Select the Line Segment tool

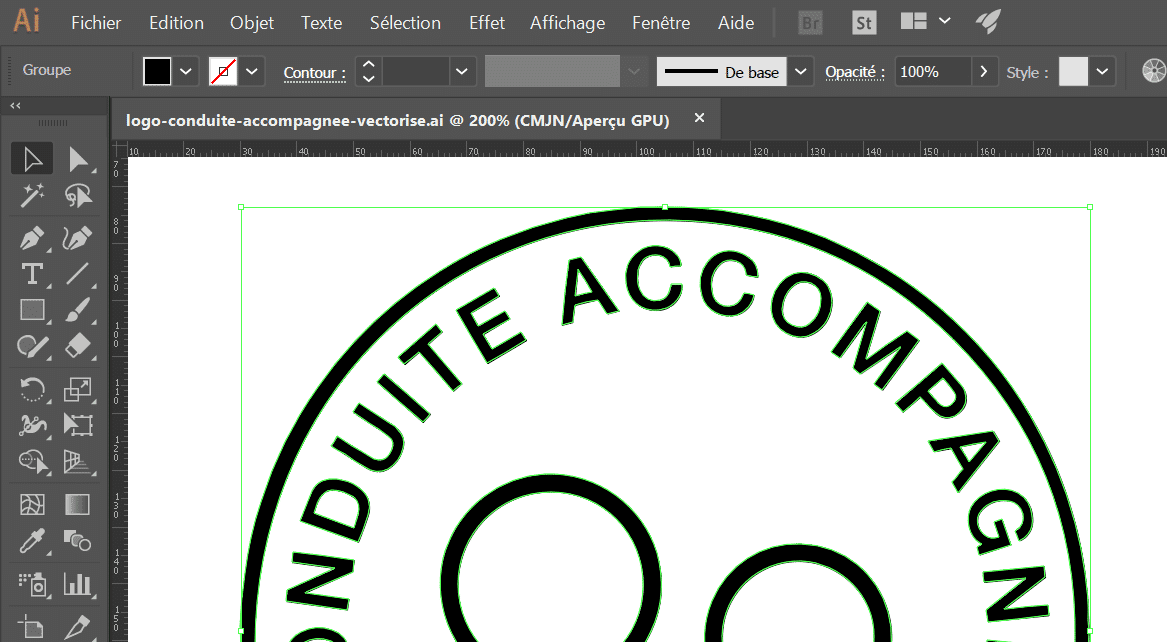point(77,274)
